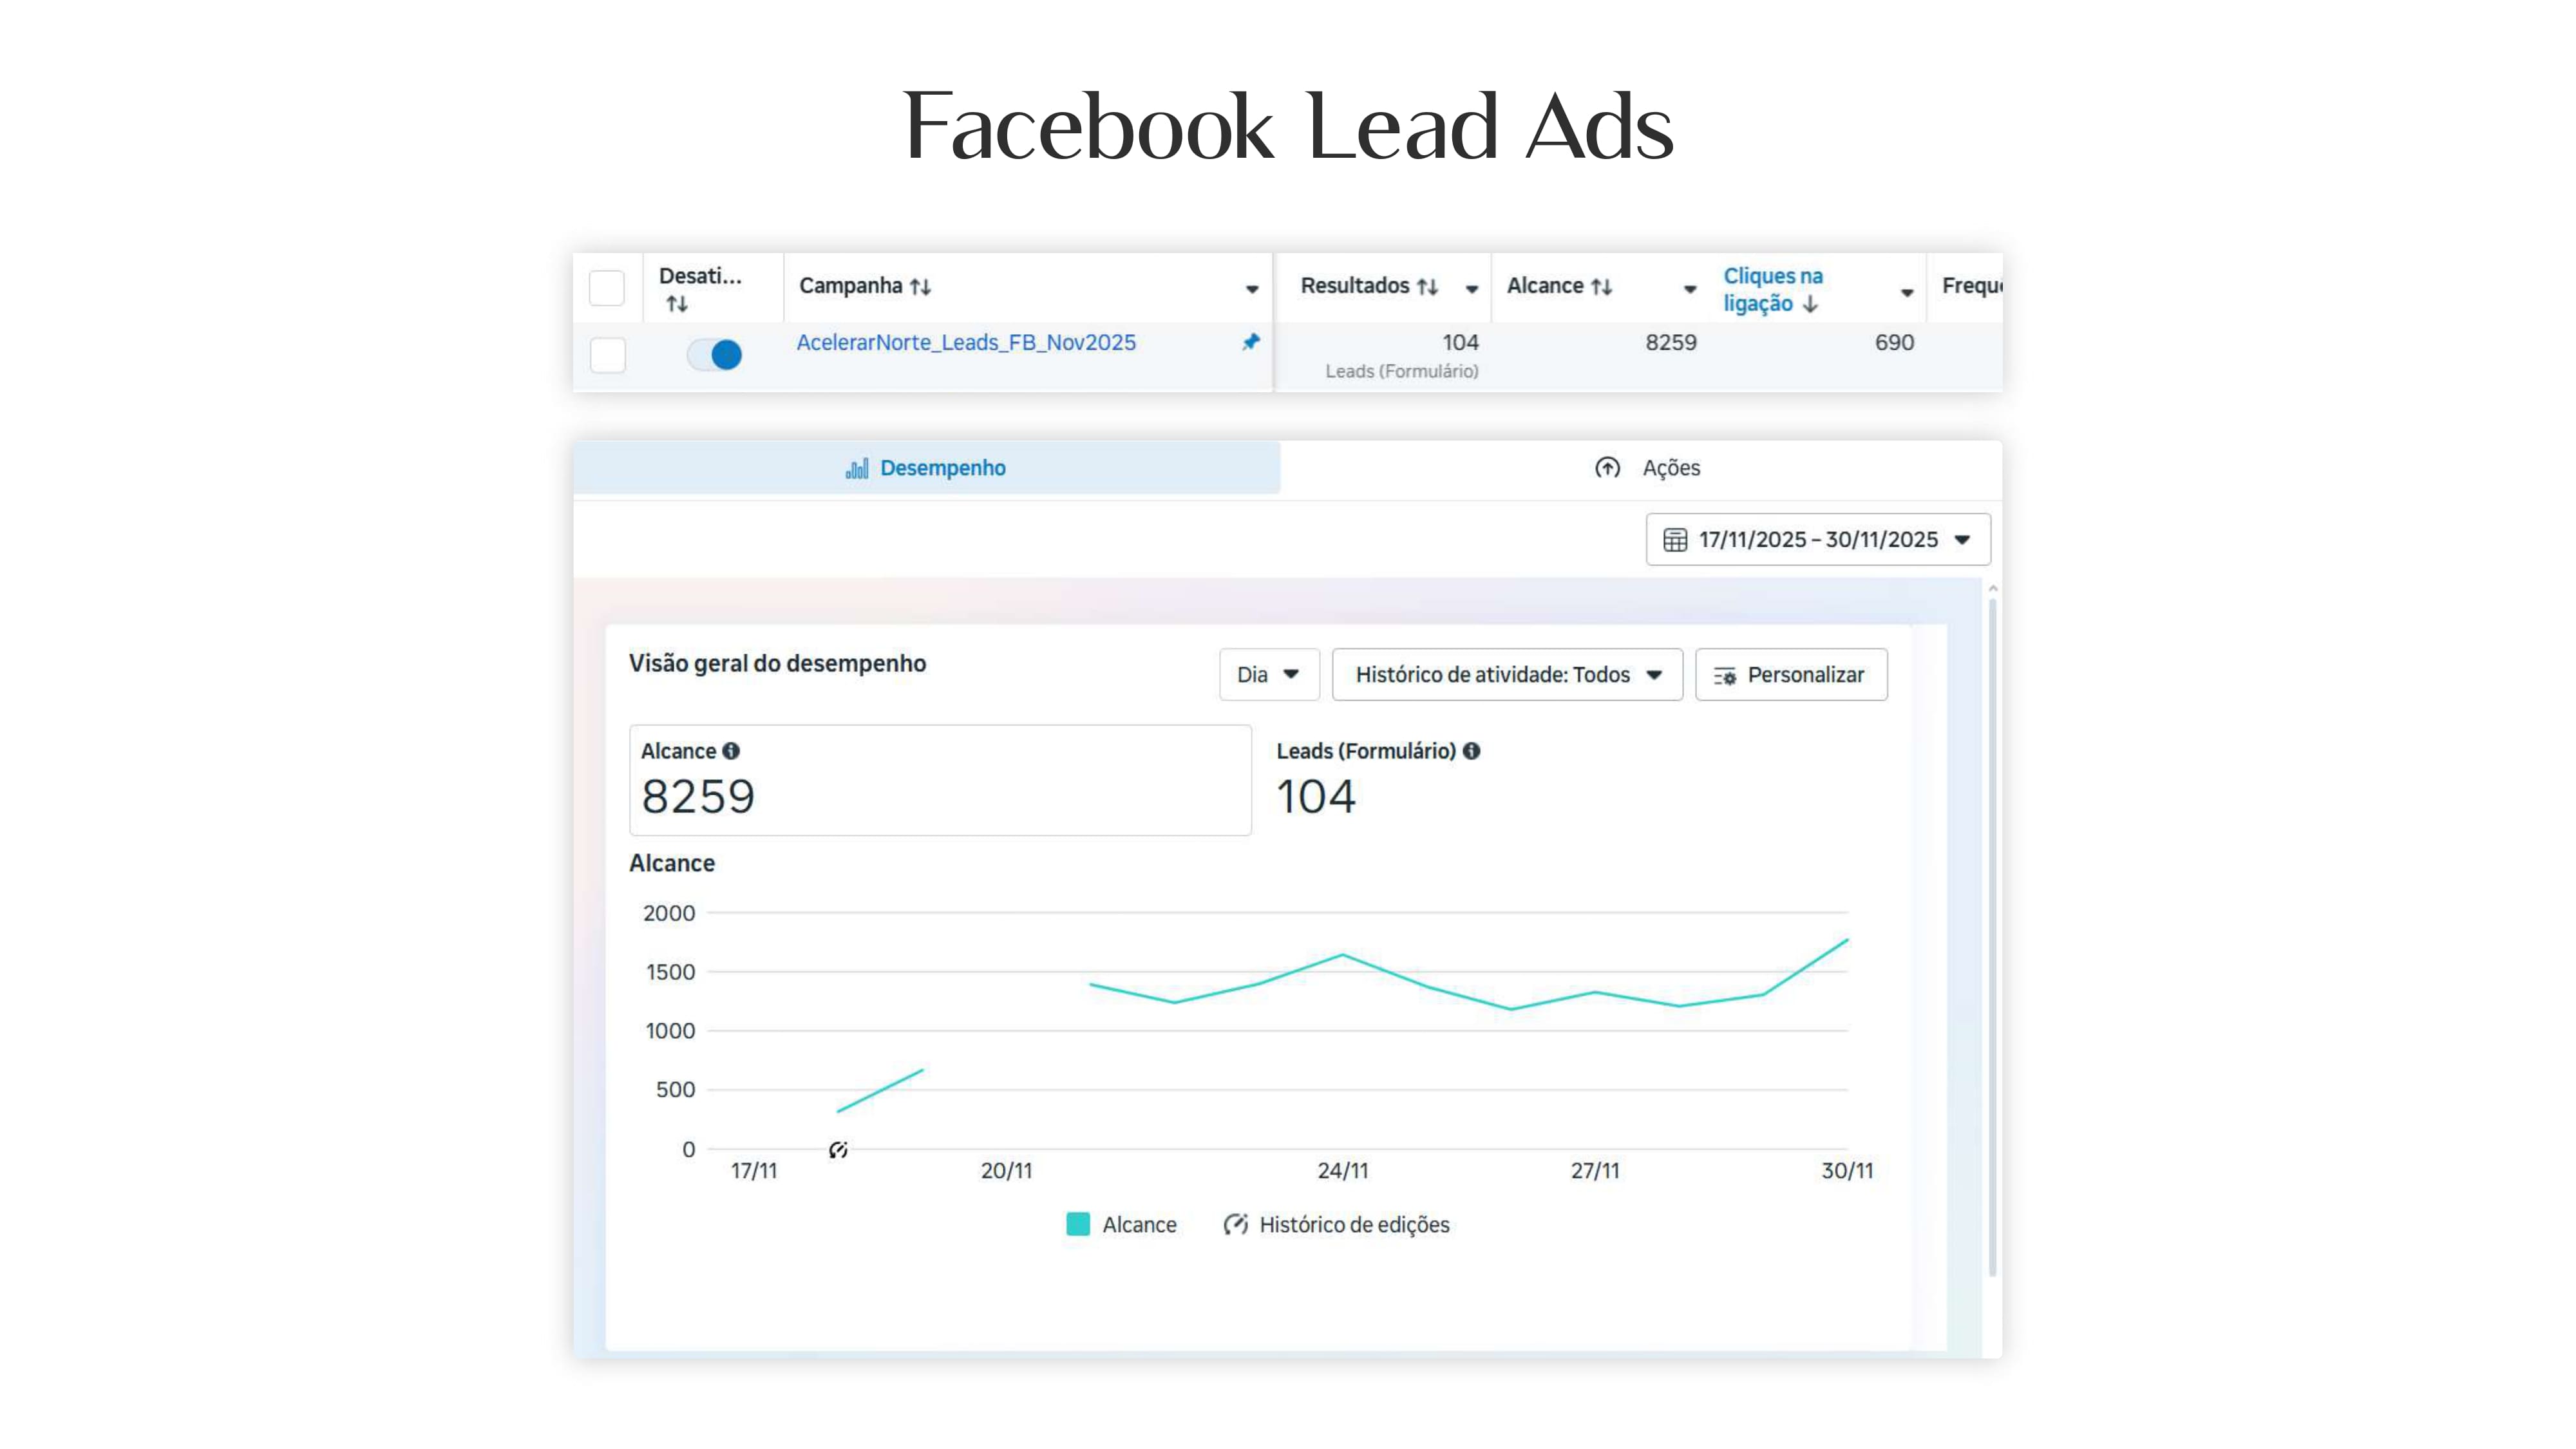
Task: Click the Personalizar button
Action: [1791, 675]
